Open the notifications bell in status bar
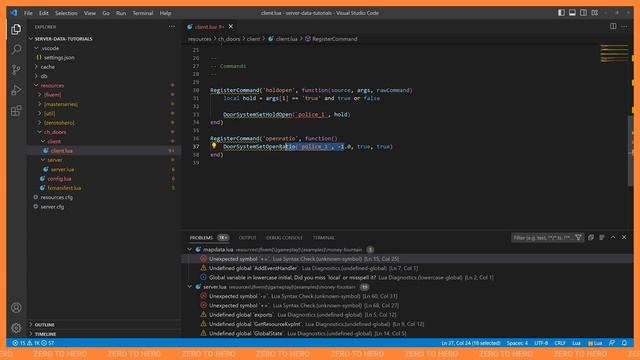This screenshot has width=640, height=360. point(624,343)
